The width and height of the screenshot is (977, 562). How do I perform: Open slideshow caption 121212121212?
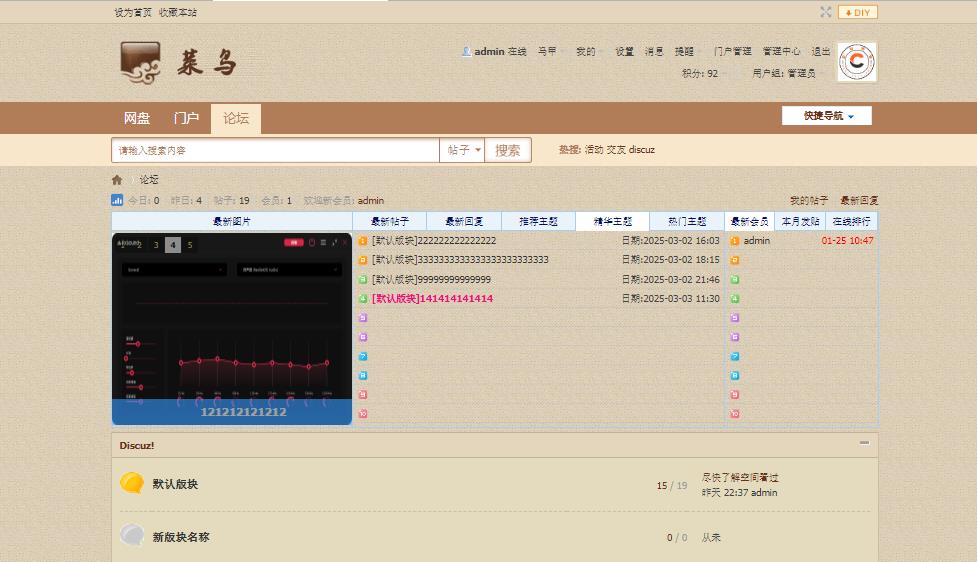[244, 412]
